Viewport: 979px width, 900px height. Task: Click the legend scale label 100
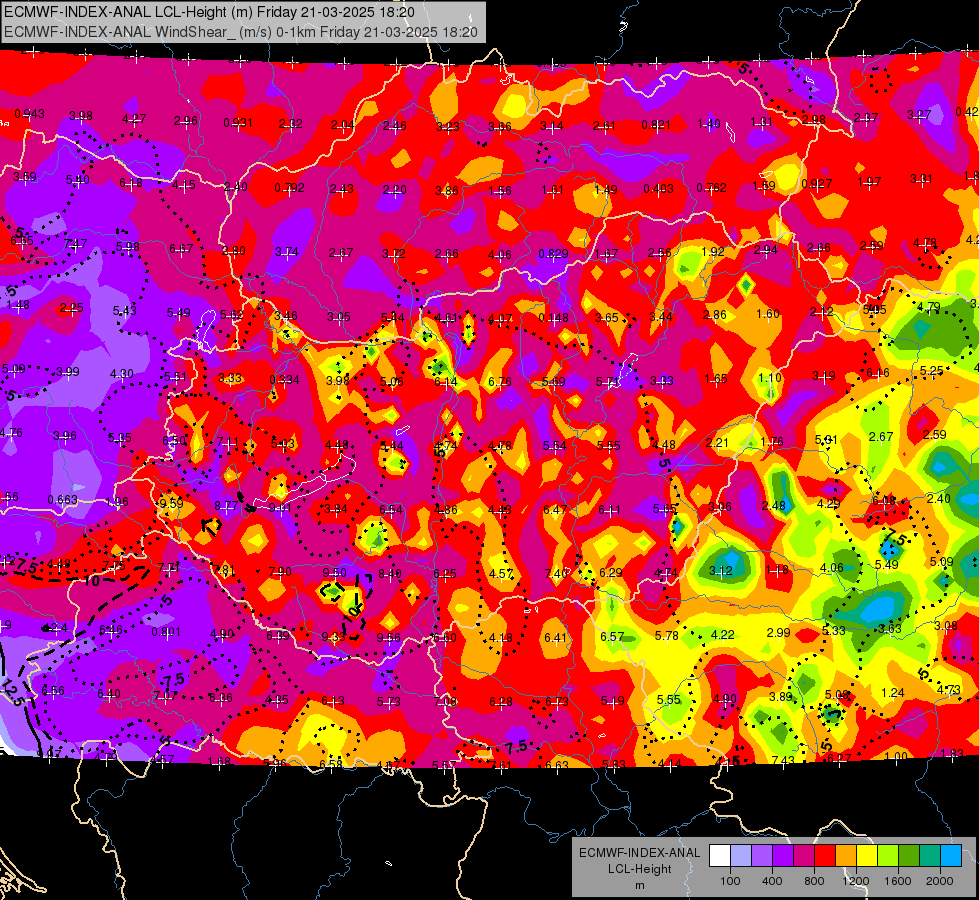[730, 881]
